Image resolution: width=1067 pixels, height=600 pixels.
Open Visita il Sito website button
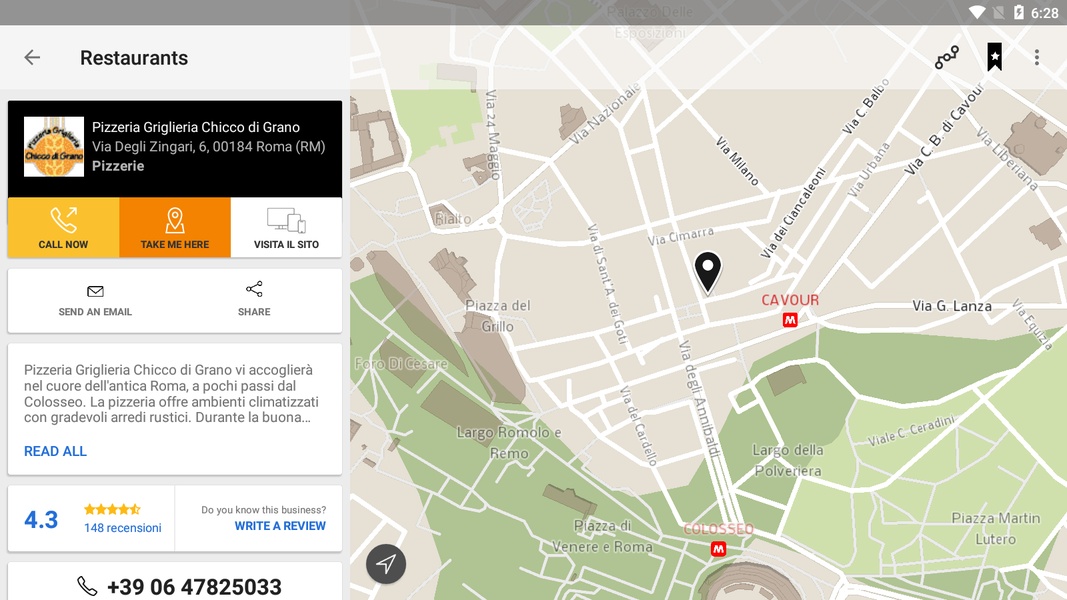coord(286,227)
